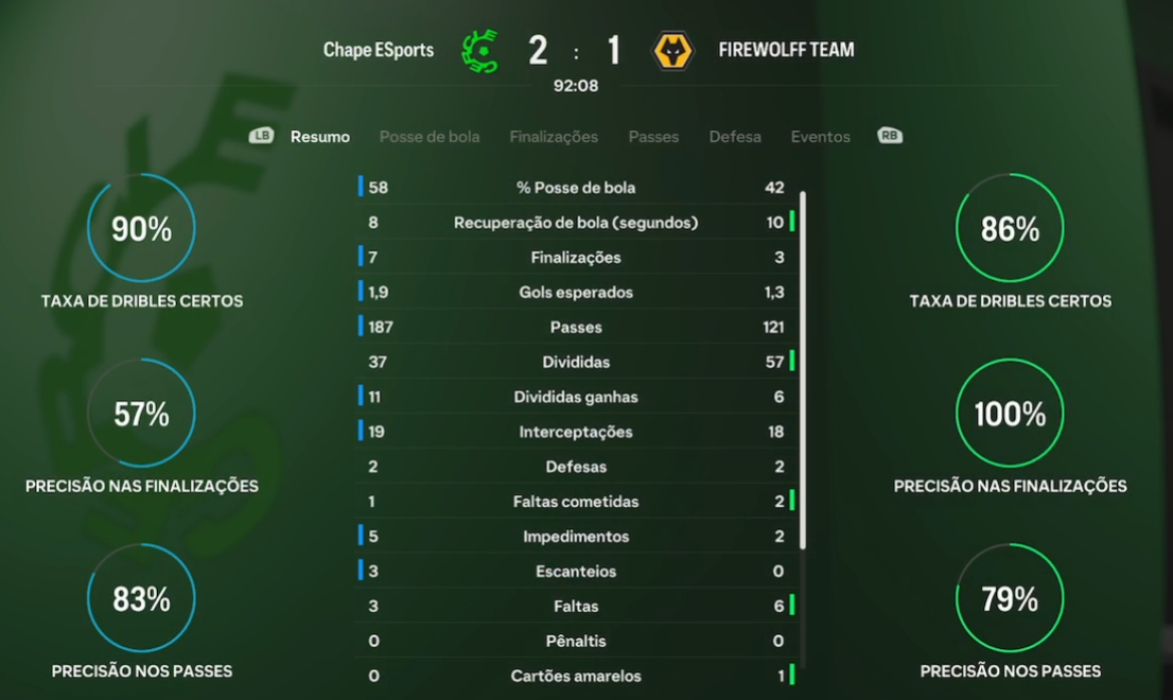Screen dimensions: 1173x700
Task: Switch to the Finalizações tab
Action: (x=553, y=136)
